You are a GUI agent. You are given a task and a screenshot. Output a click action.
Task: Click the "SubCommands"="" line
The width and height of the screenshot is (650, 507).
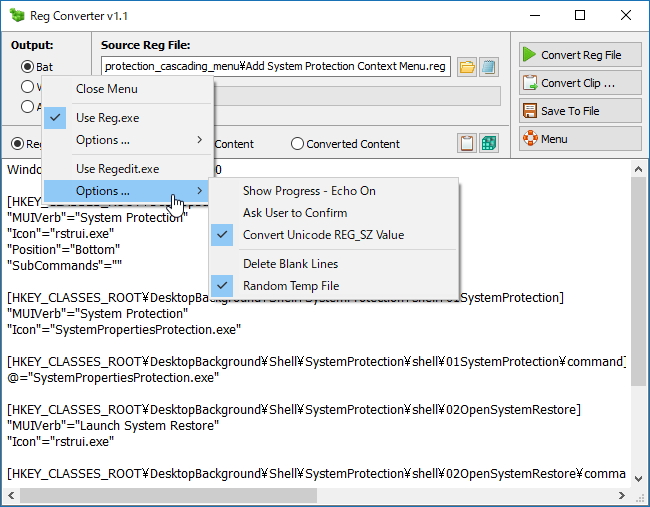pyautogui.click(x=65, y=265)
